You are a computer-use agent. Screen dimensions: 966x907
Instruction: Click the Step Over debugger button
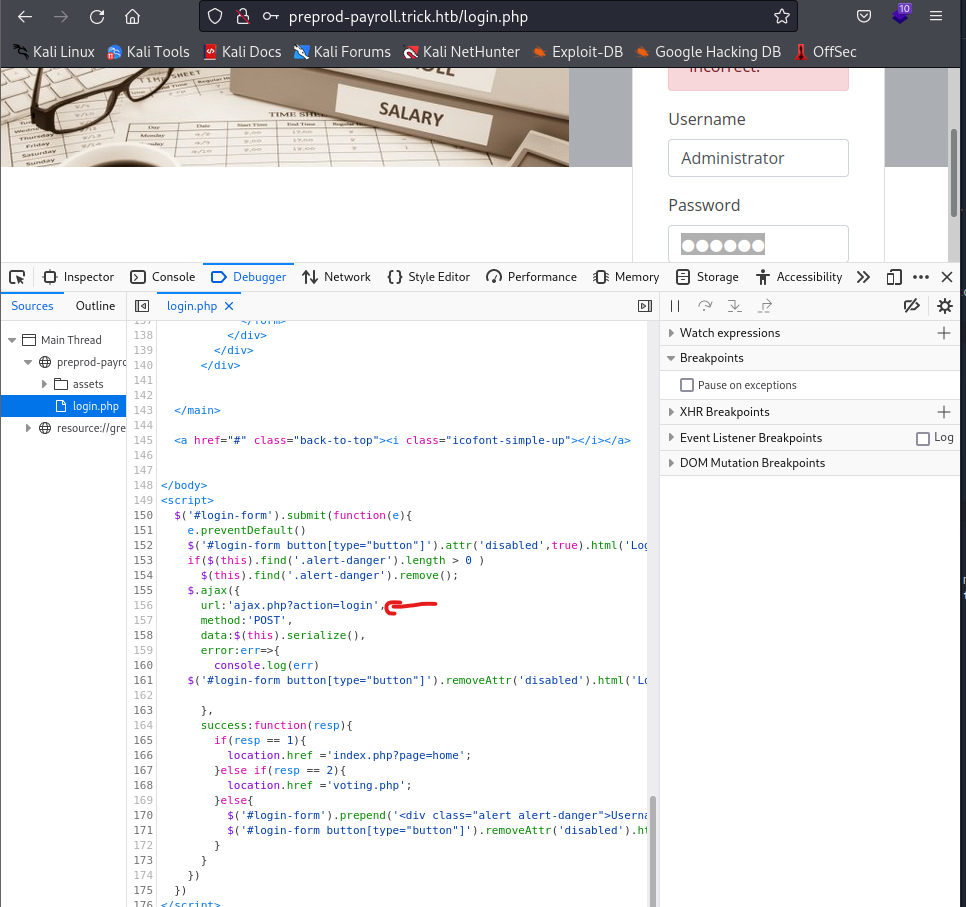[705, 306]
